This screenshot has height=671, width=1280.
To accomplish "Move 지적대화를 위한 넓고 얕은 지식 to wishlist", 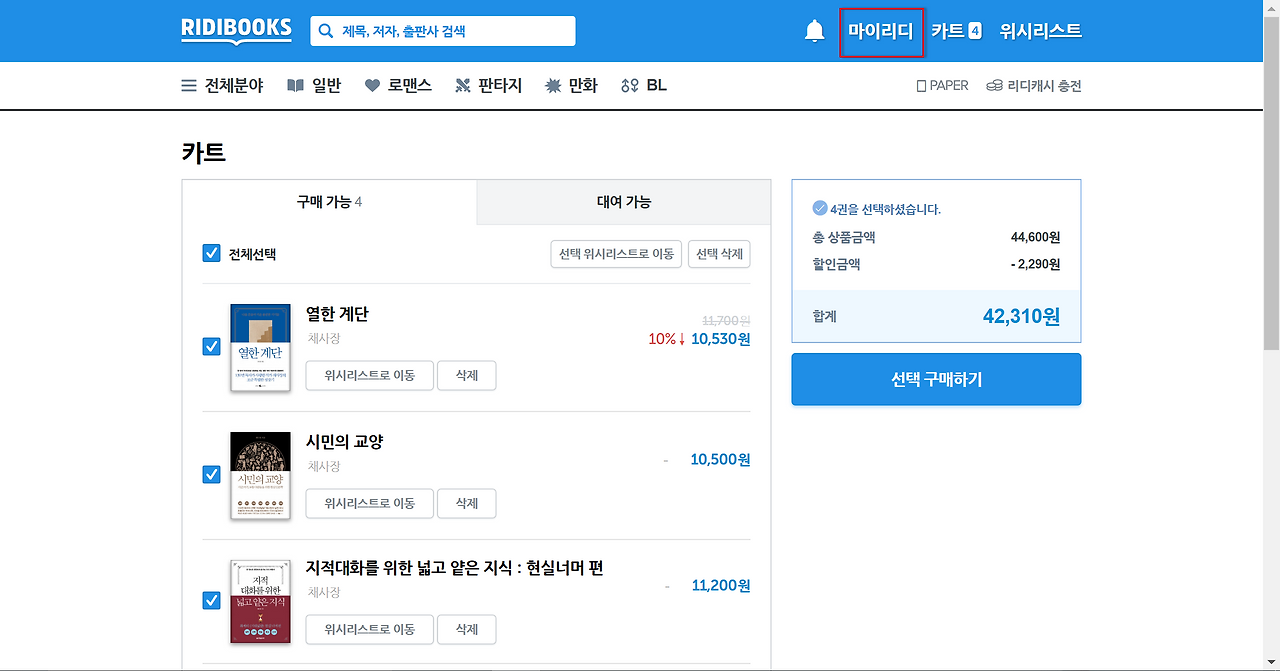I will click(370, 629).
